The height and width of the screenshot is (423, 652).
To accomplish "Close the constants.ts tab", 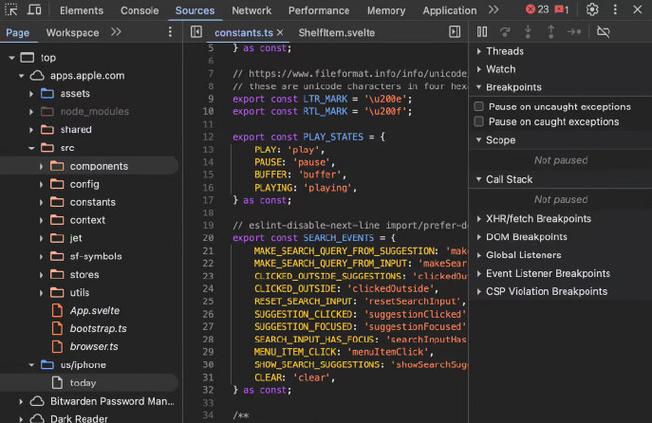I will [x=280, y=32].
